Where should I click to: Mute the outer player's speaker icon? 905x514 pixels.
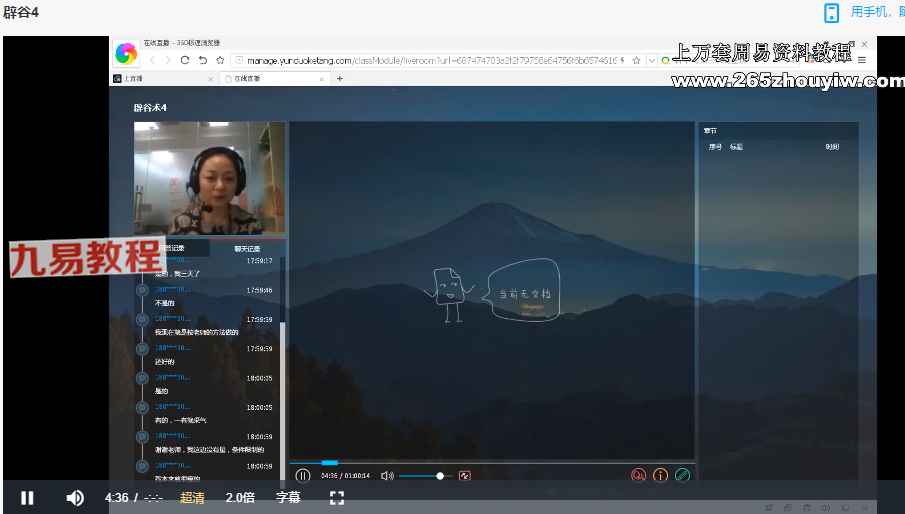pyautogui.click(x=75, y=498)
